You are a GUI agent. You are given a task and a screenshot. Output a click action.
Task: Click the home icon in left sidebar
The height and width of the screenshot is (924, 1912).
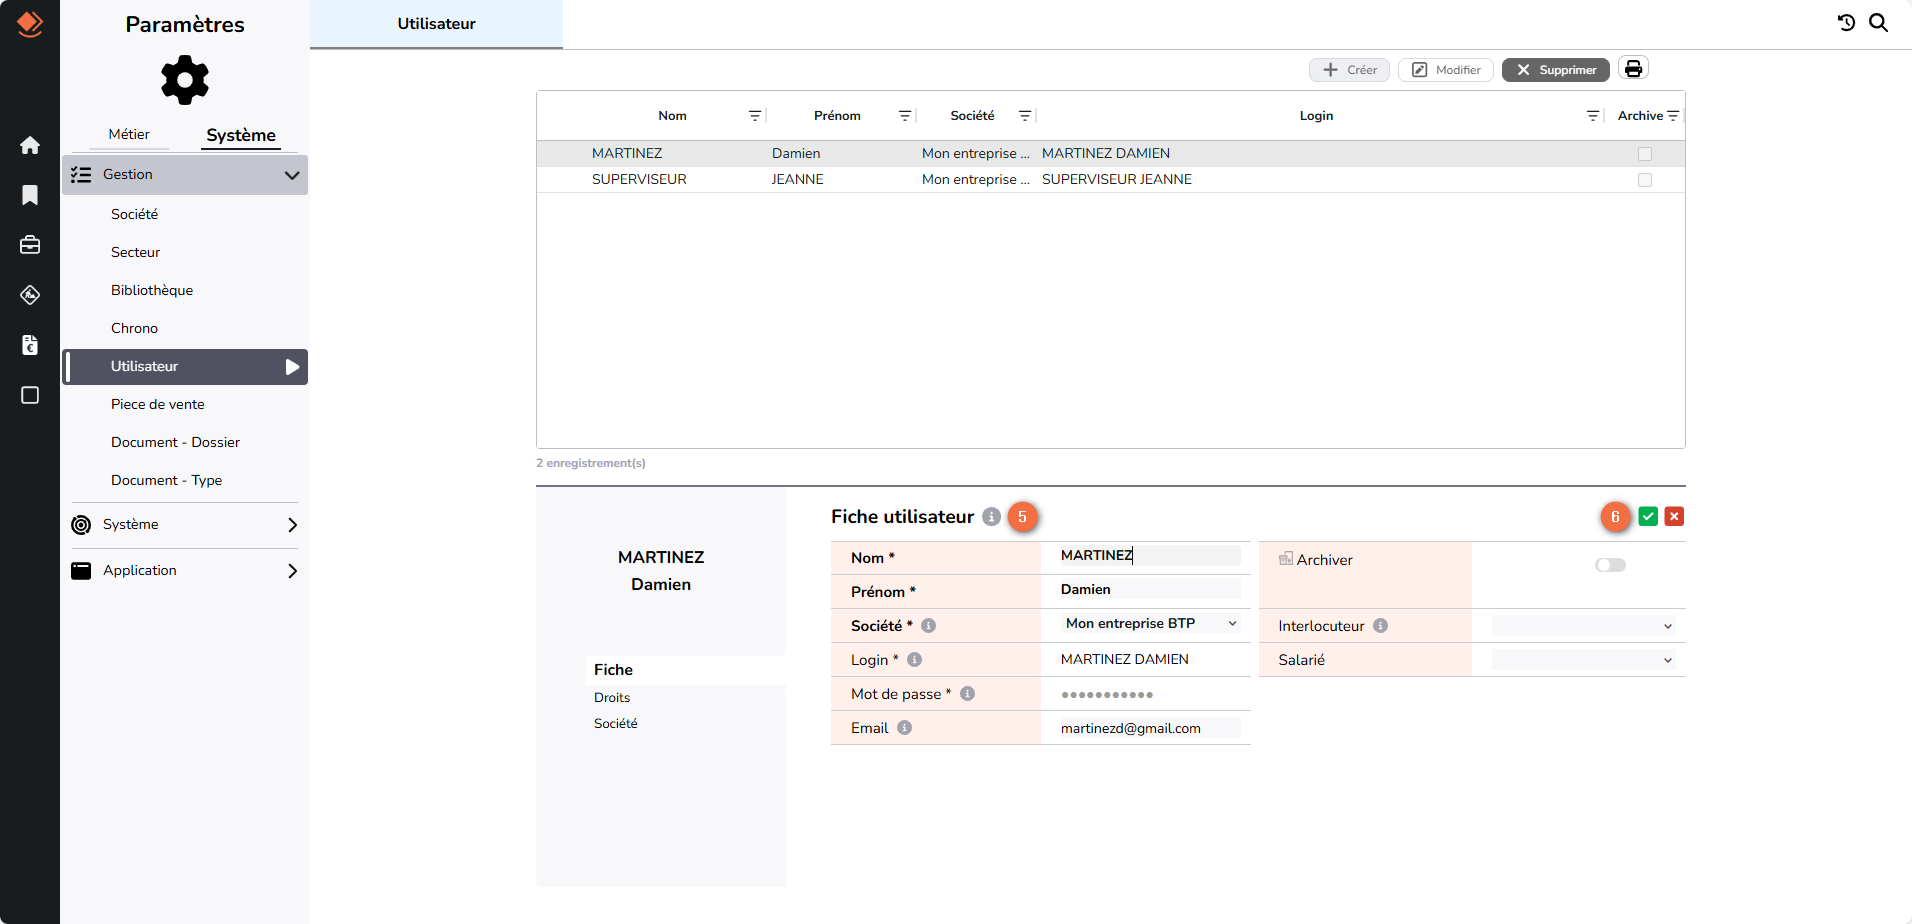click(30, 145)
